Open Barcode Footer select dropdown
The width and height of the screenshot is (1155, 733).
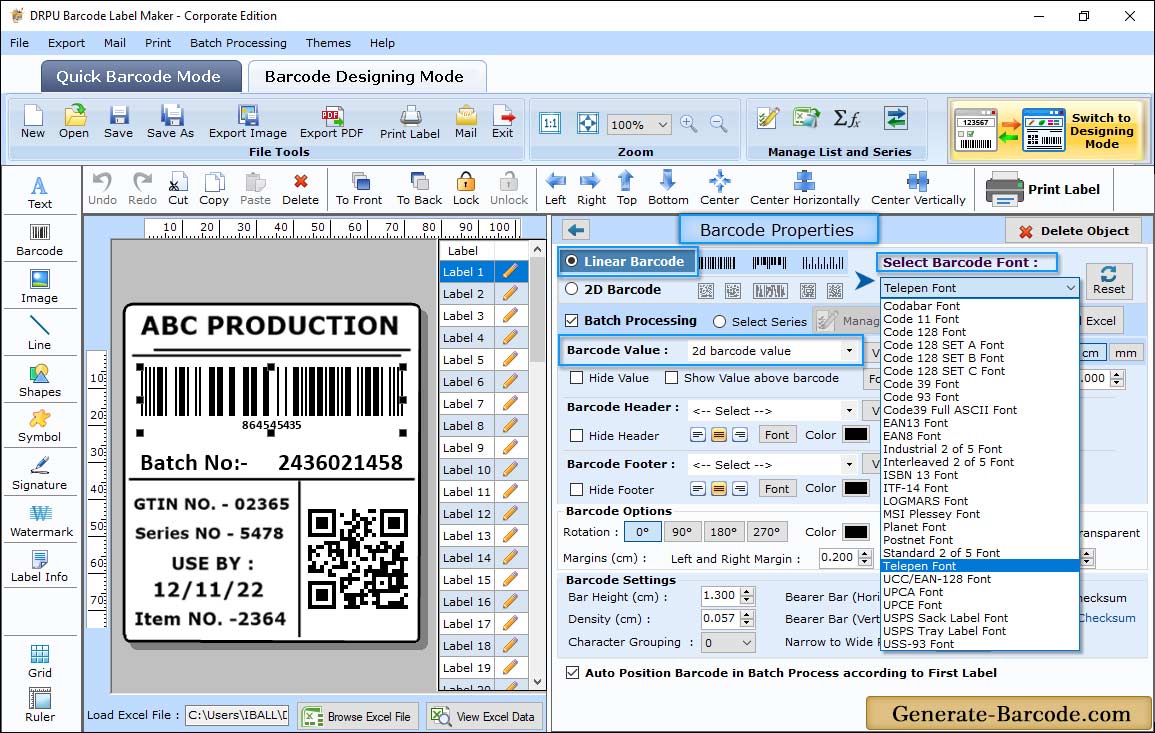point(849,464)
